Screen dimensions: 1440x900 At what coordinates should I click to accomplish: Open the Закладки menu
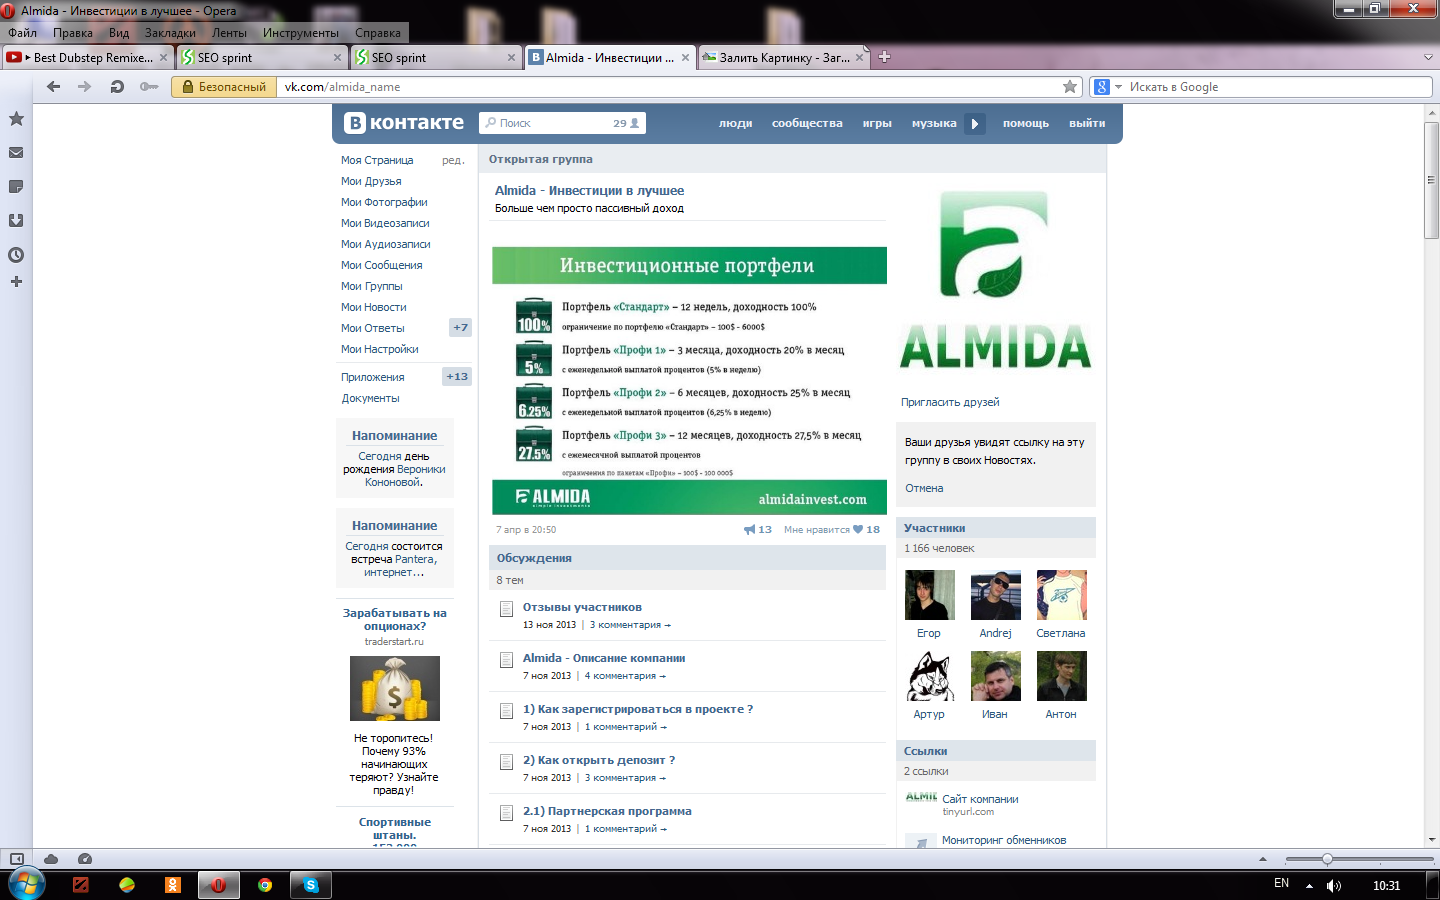170,33
